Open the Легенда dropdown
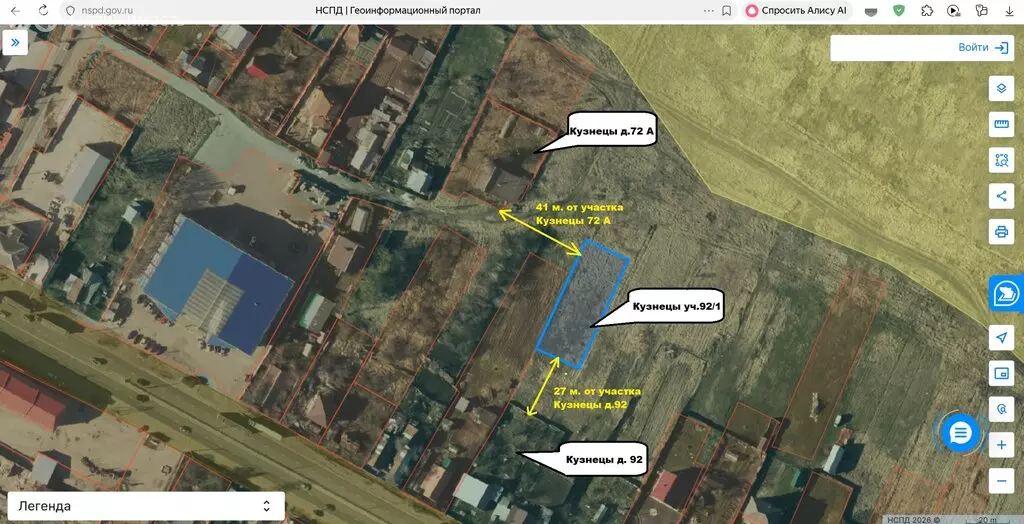The height and width of the screenshot is (524, 1024). point(144,506)
